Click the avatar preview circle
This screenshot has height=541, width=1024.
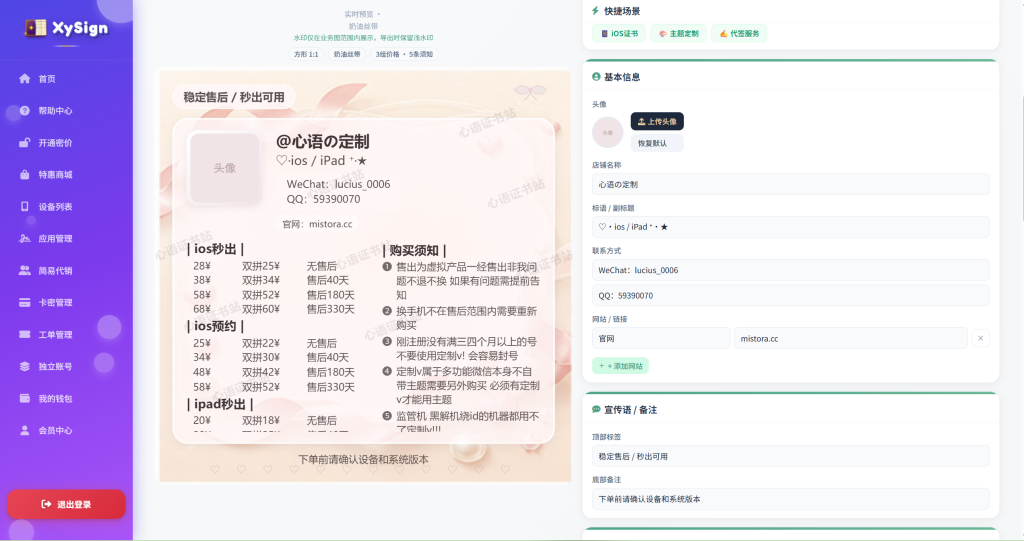(x=608, y=133)
